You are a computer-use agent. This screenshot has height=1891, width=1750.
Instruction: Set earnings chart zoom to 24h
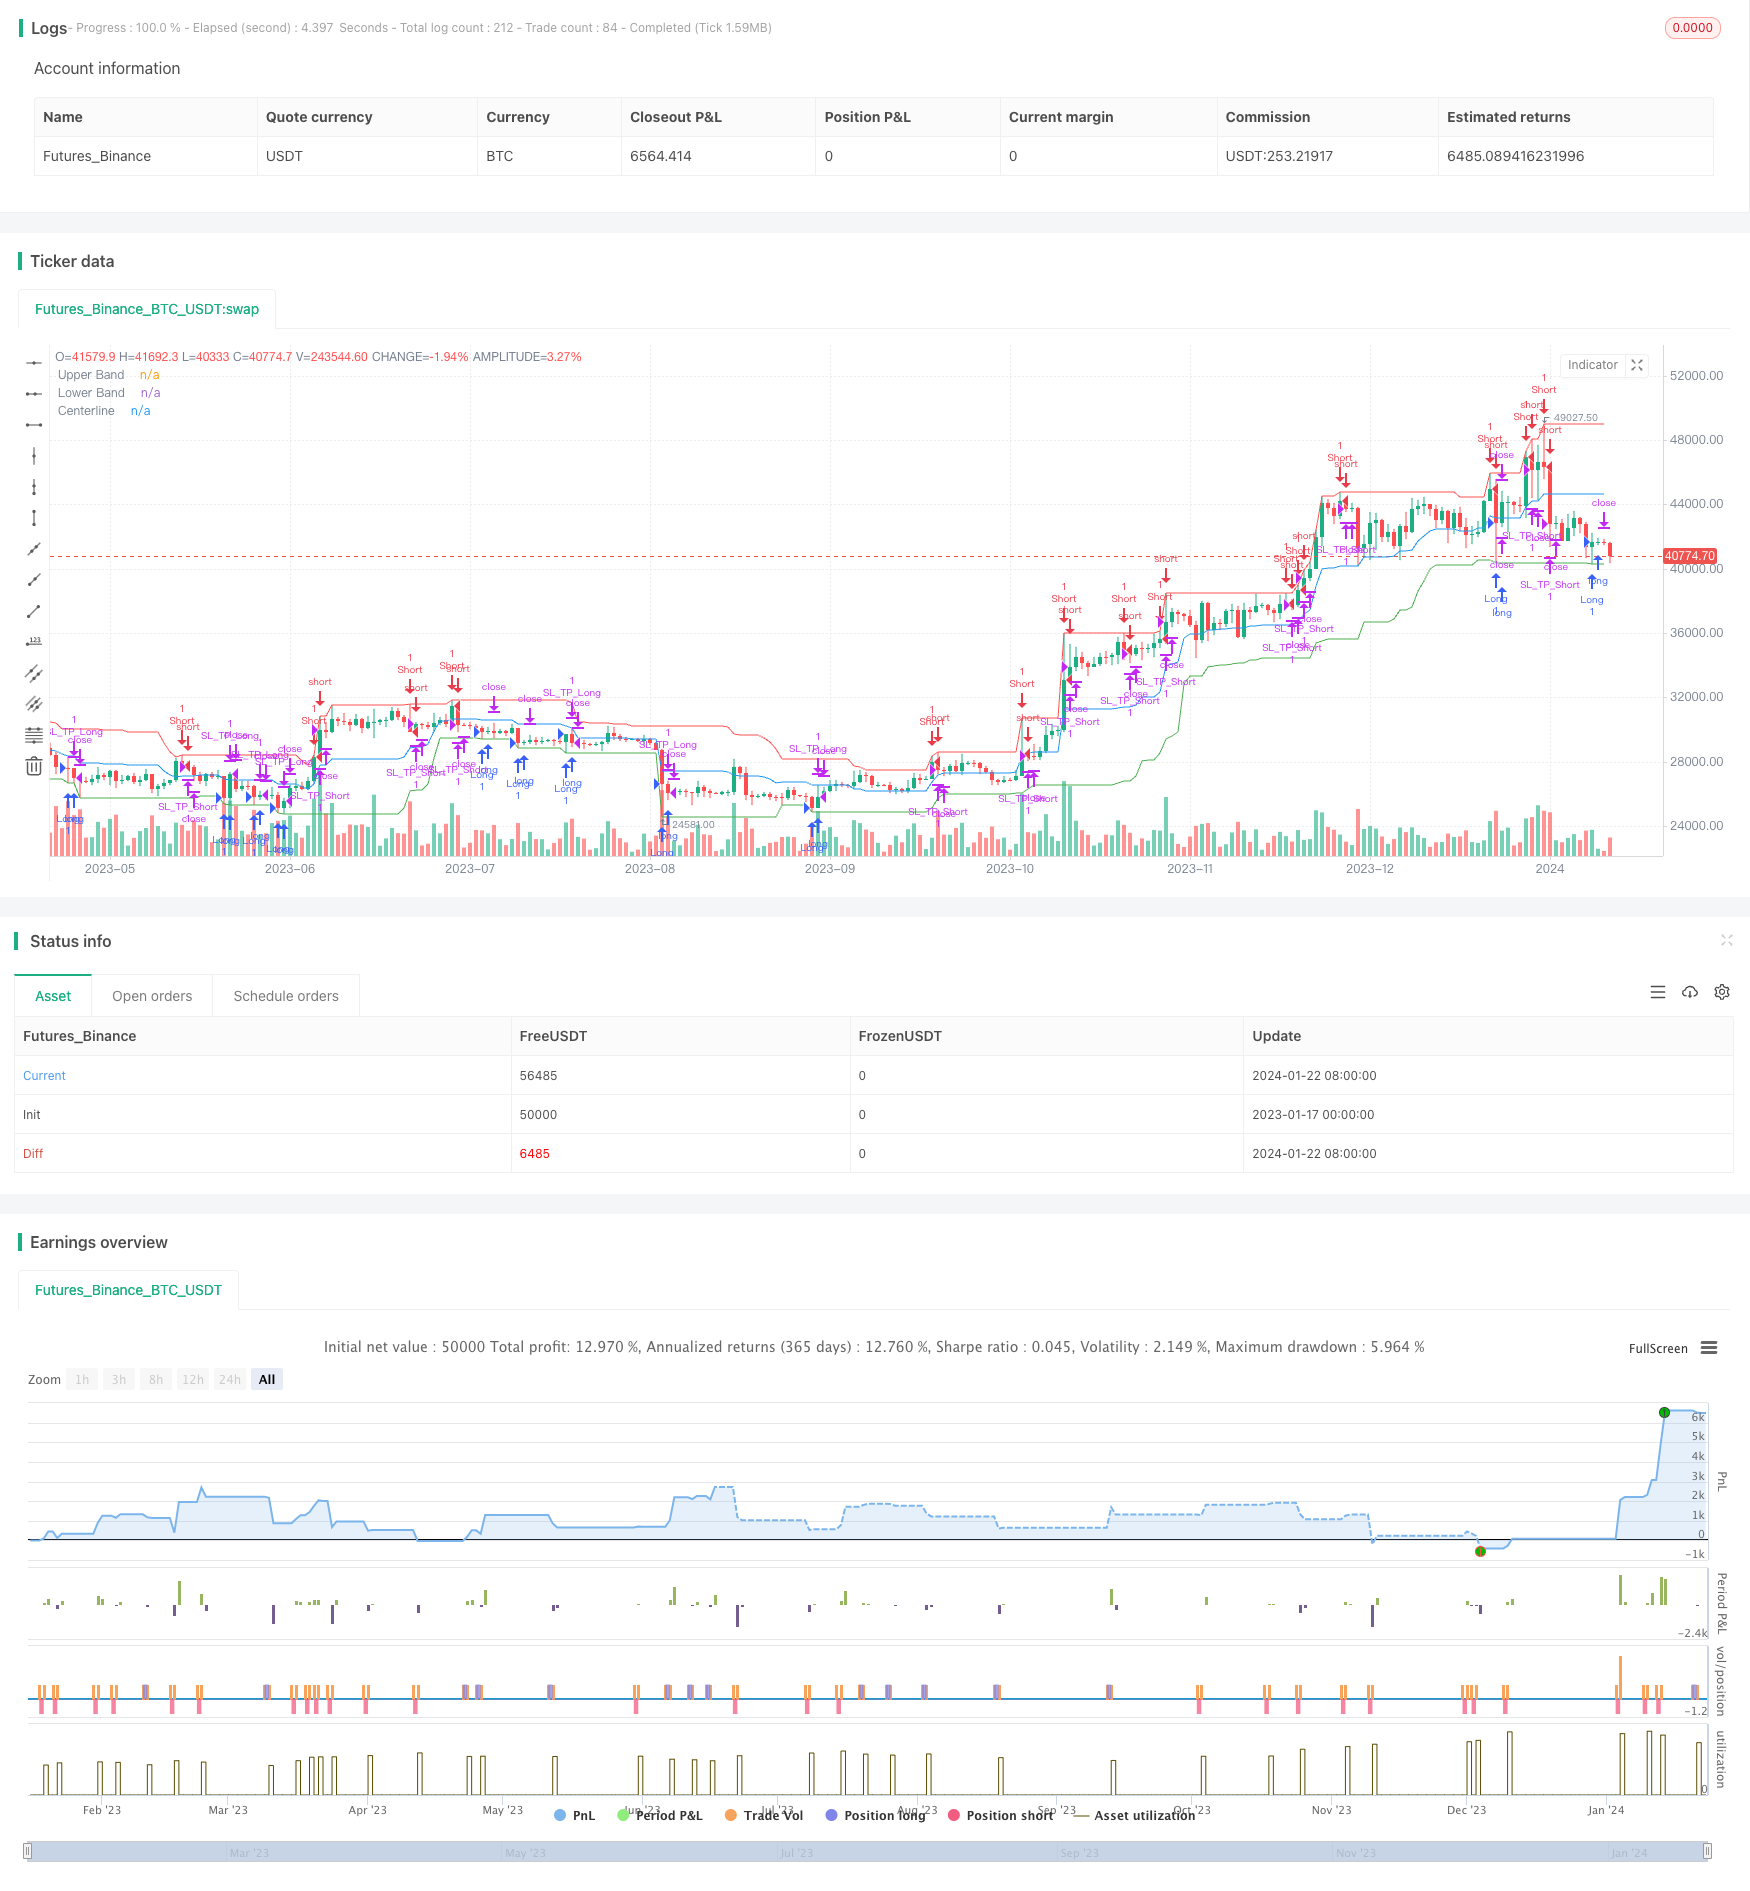coord(230,1379)
